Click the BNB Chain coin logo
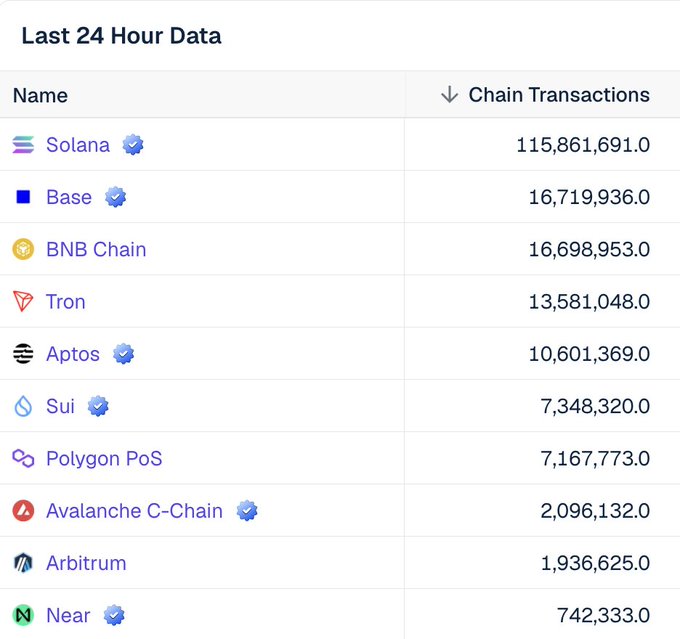680x639 pixels. (x=23, y=249)
